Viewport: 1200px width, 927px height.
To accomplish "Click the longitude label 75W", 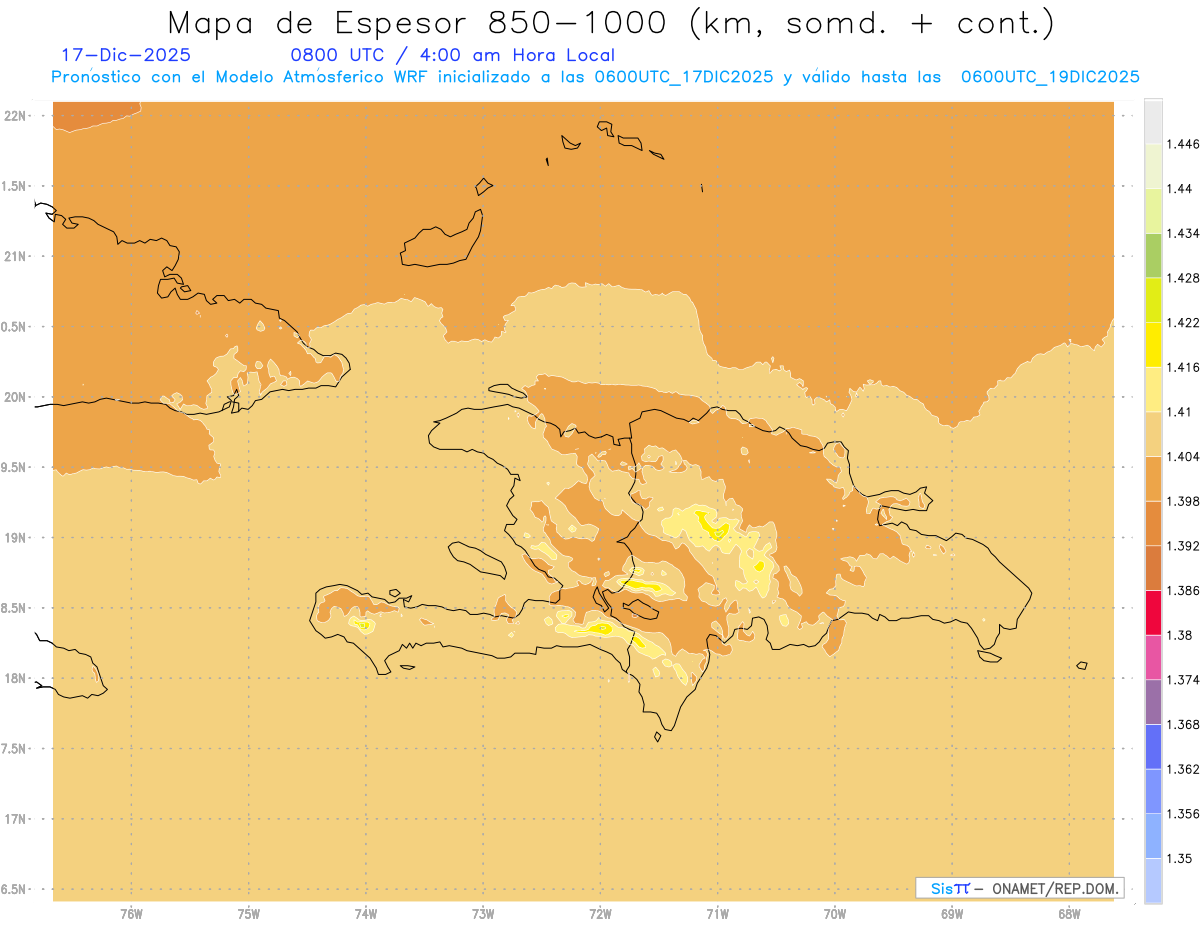I will [x=249, y=915].
